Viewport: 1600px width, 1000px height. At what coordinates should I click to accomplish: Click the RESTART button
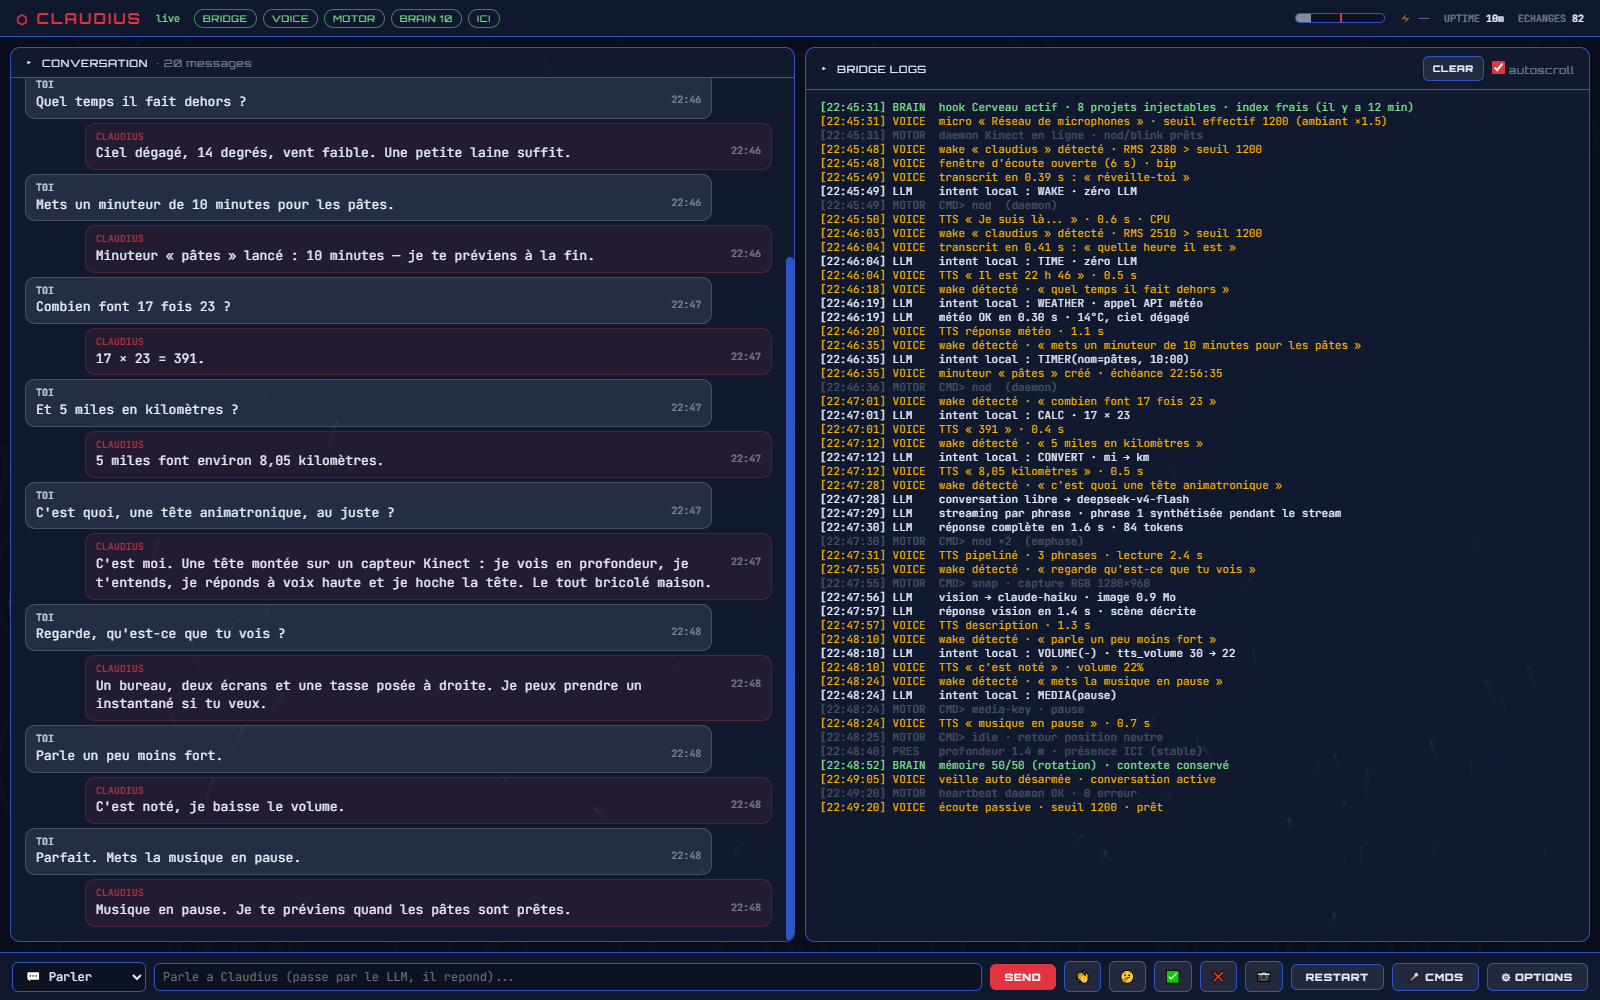pyautogui.click(x=1337, y=977)
